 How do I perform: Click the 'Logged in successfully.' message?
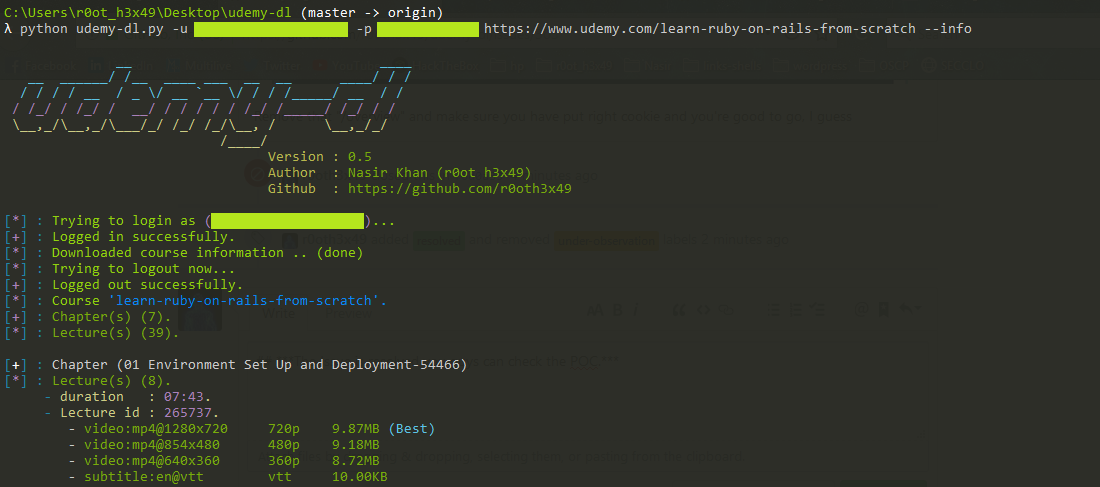(144, 236)
